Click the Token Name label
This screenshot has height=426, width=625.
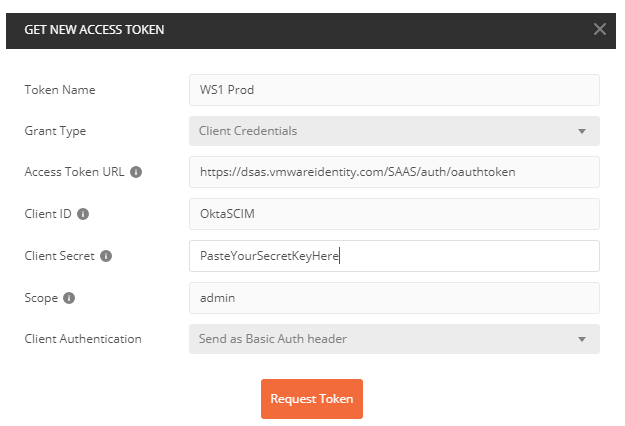point(59,90)
